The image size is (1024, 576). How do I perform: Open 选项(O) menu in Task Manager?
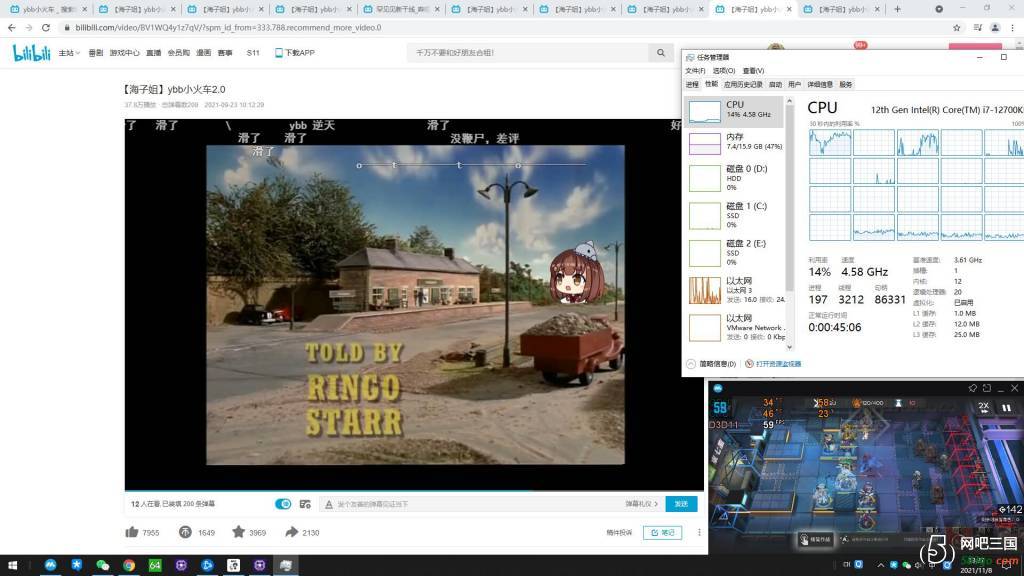coord(724,71)
